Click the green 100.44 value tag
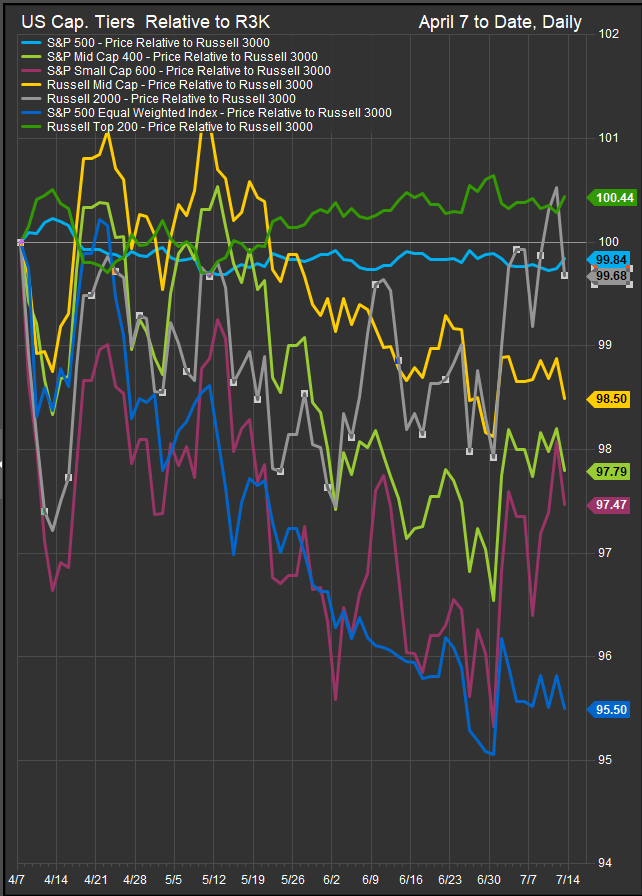This screenshot has height=896, width=642. (613, 198)
